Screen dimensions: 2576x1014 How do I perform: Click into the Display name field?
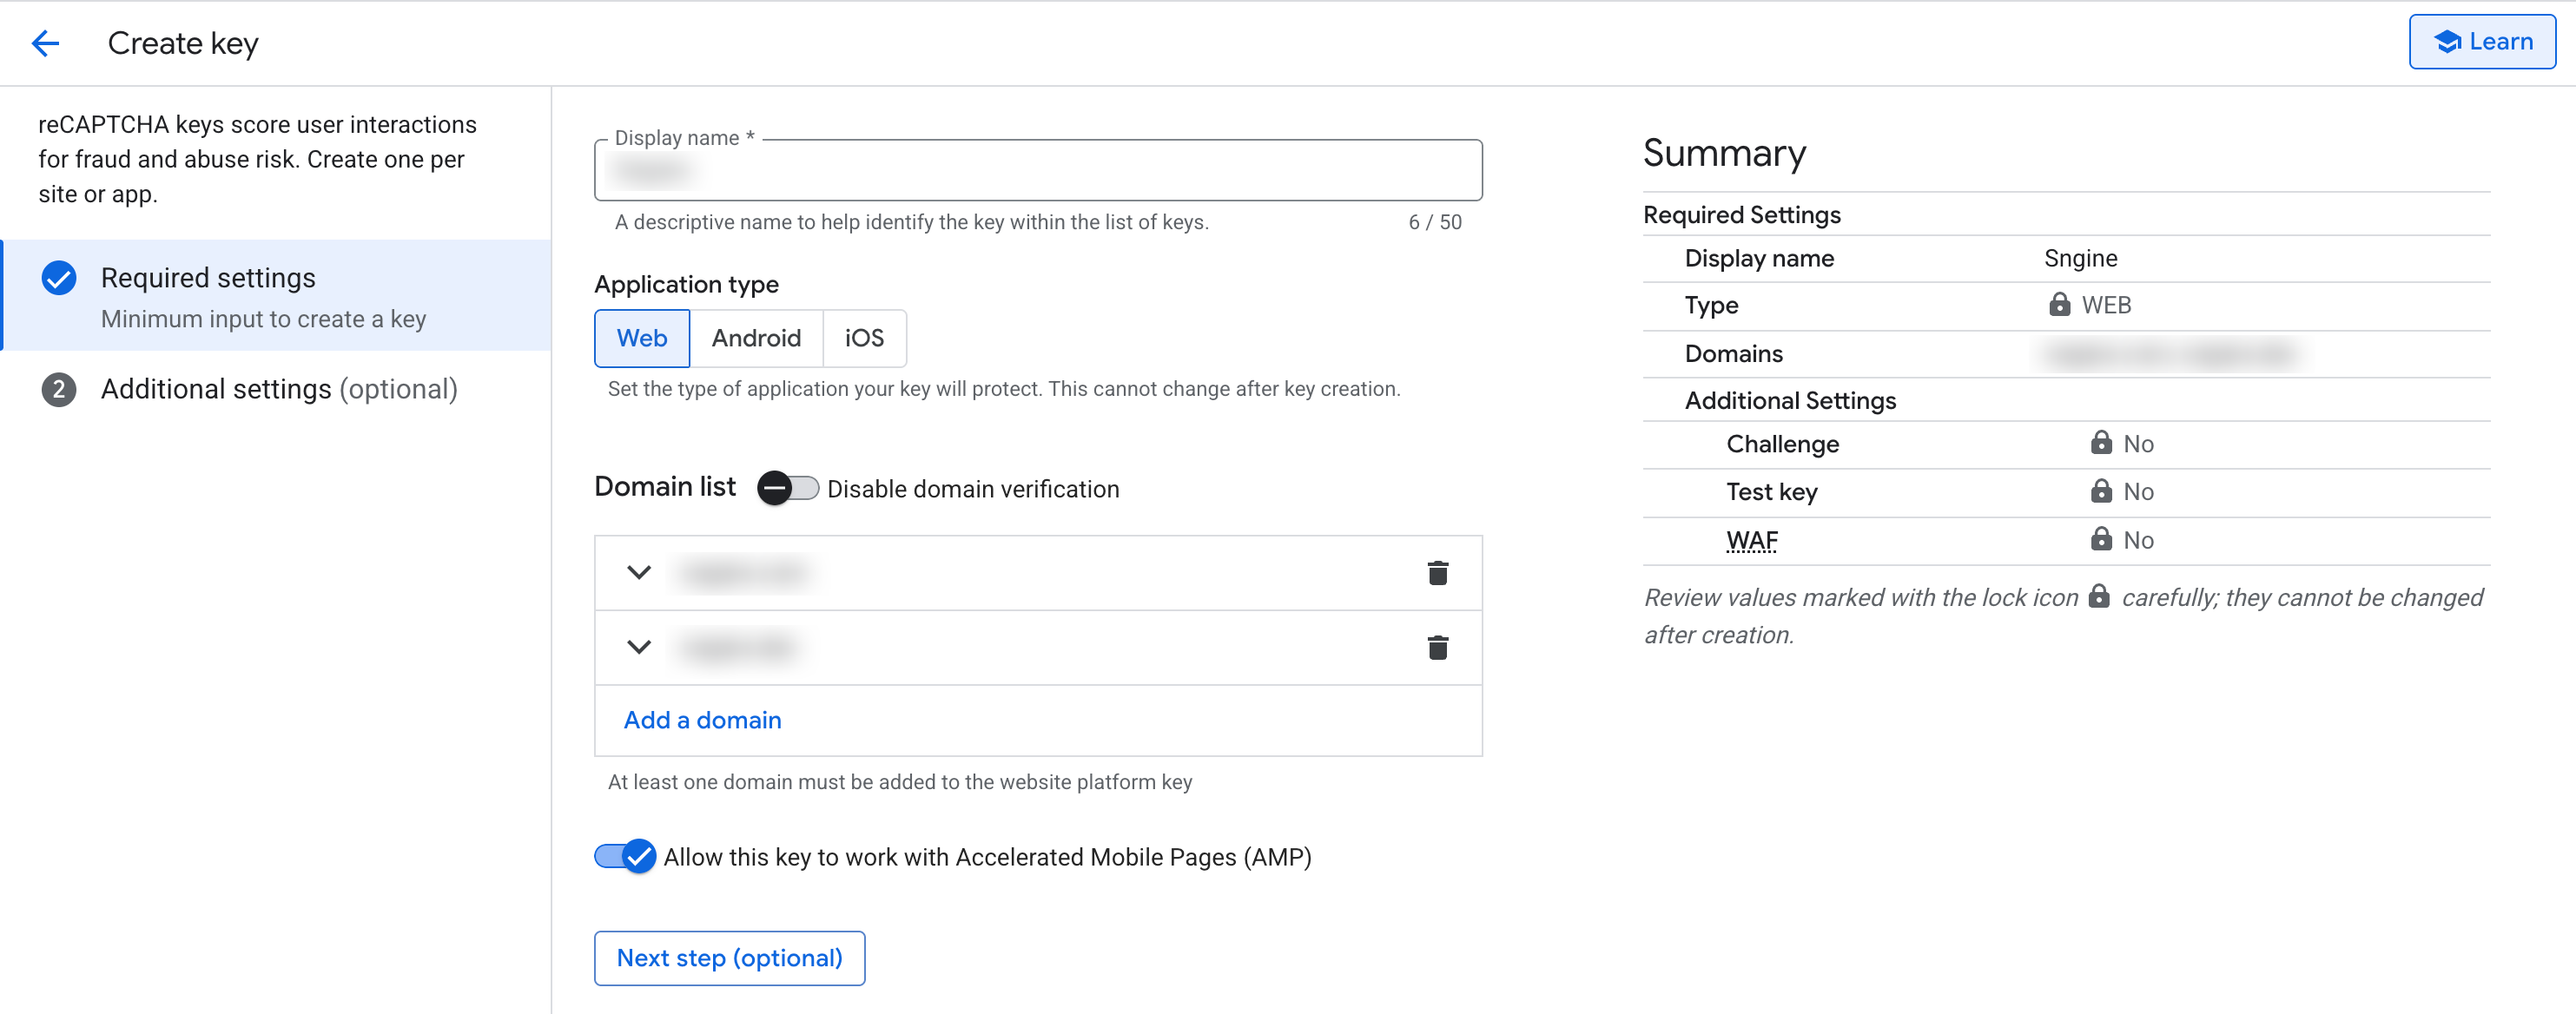point(1037,172)
